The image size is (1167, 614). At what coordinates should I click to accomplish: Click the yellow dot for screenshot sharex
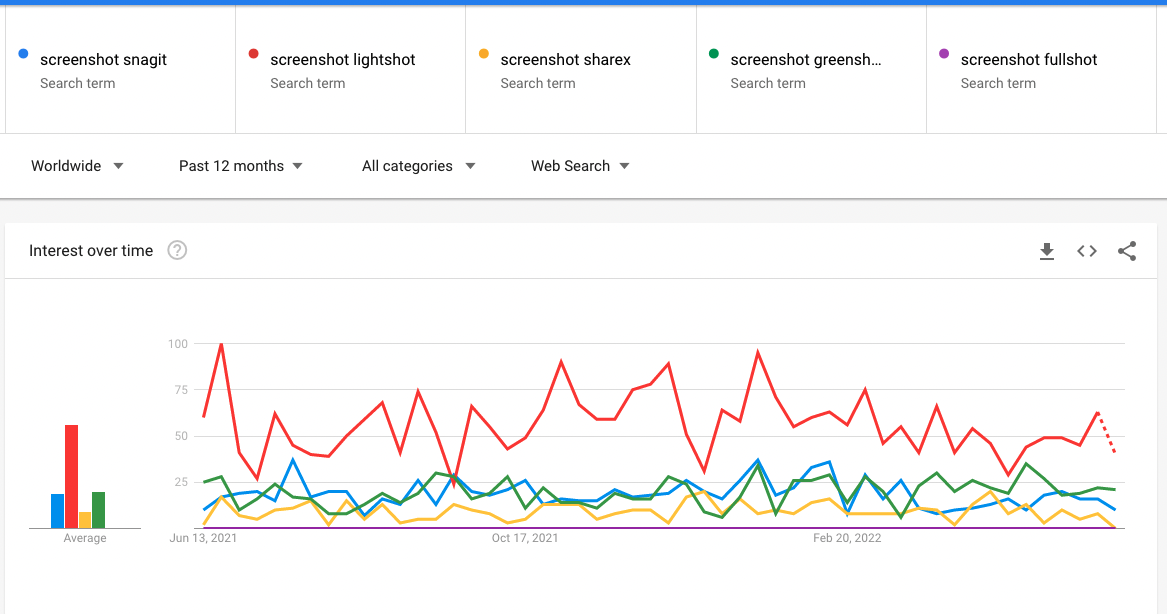click(x=483, y=54)
